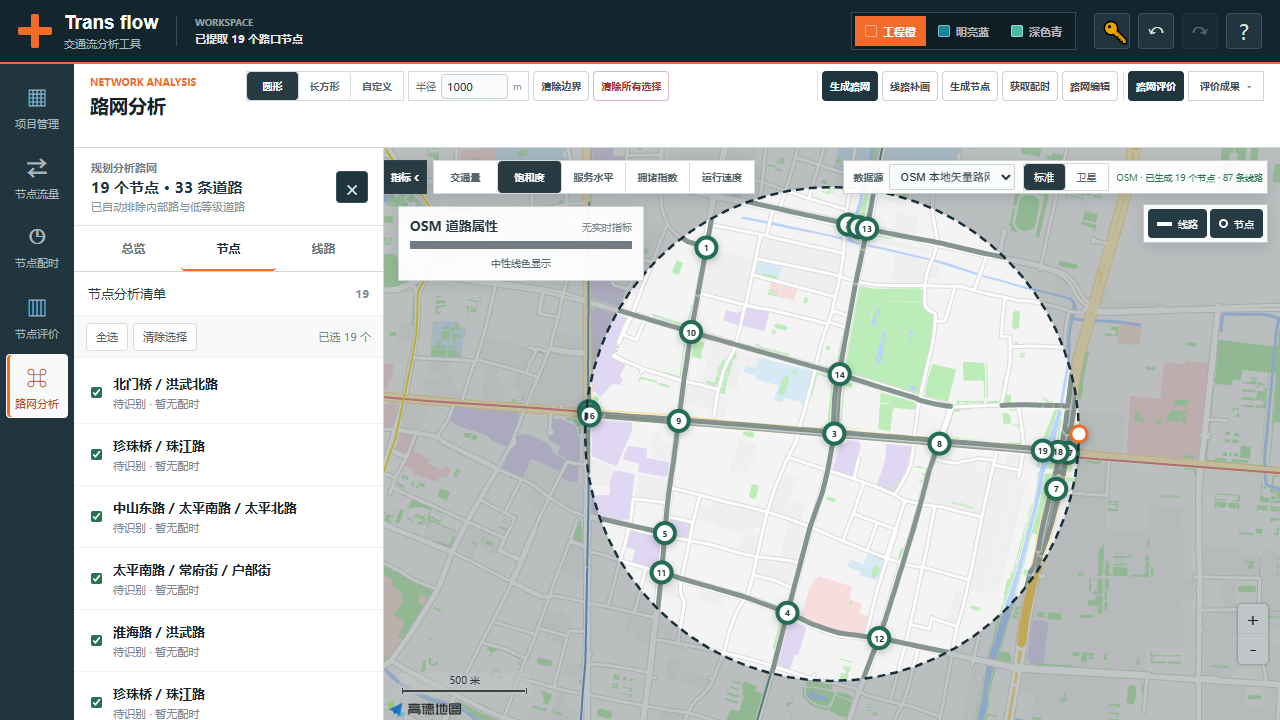
Task: Choose 自定义 selection shape
Action: pos(377,87)
